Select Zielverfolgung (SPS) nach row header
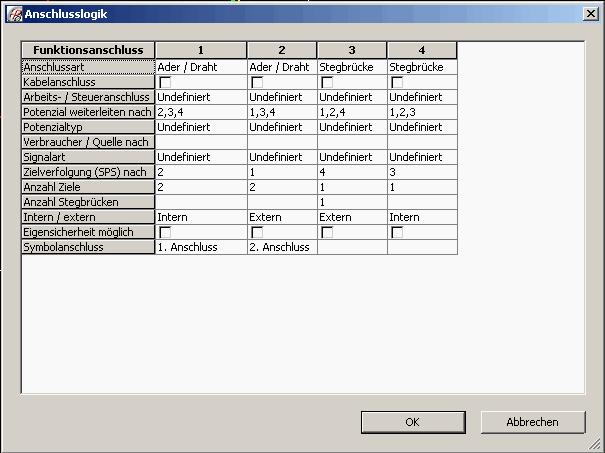The image size is (605, 453). tap(88, 172)
